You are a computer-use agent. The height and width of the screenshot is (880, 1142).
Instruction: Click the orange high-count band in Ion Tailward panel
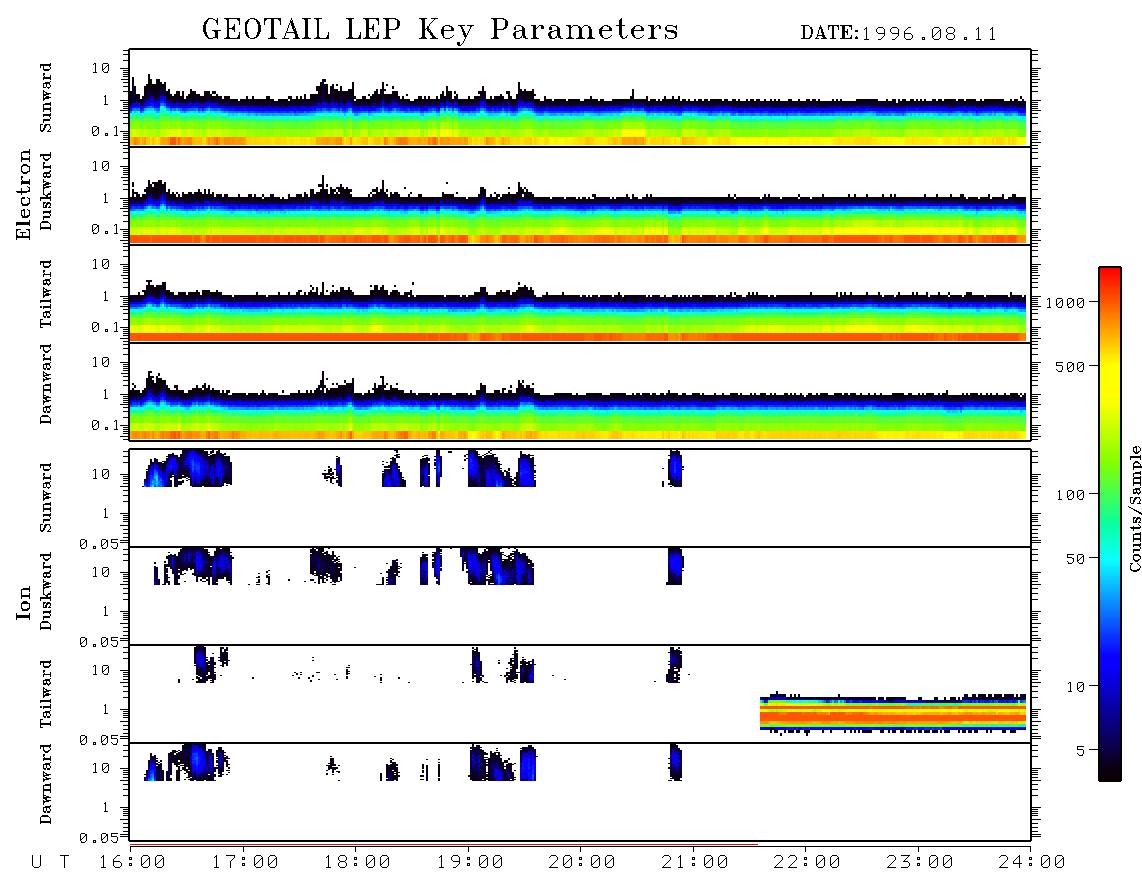coord(893,717)
